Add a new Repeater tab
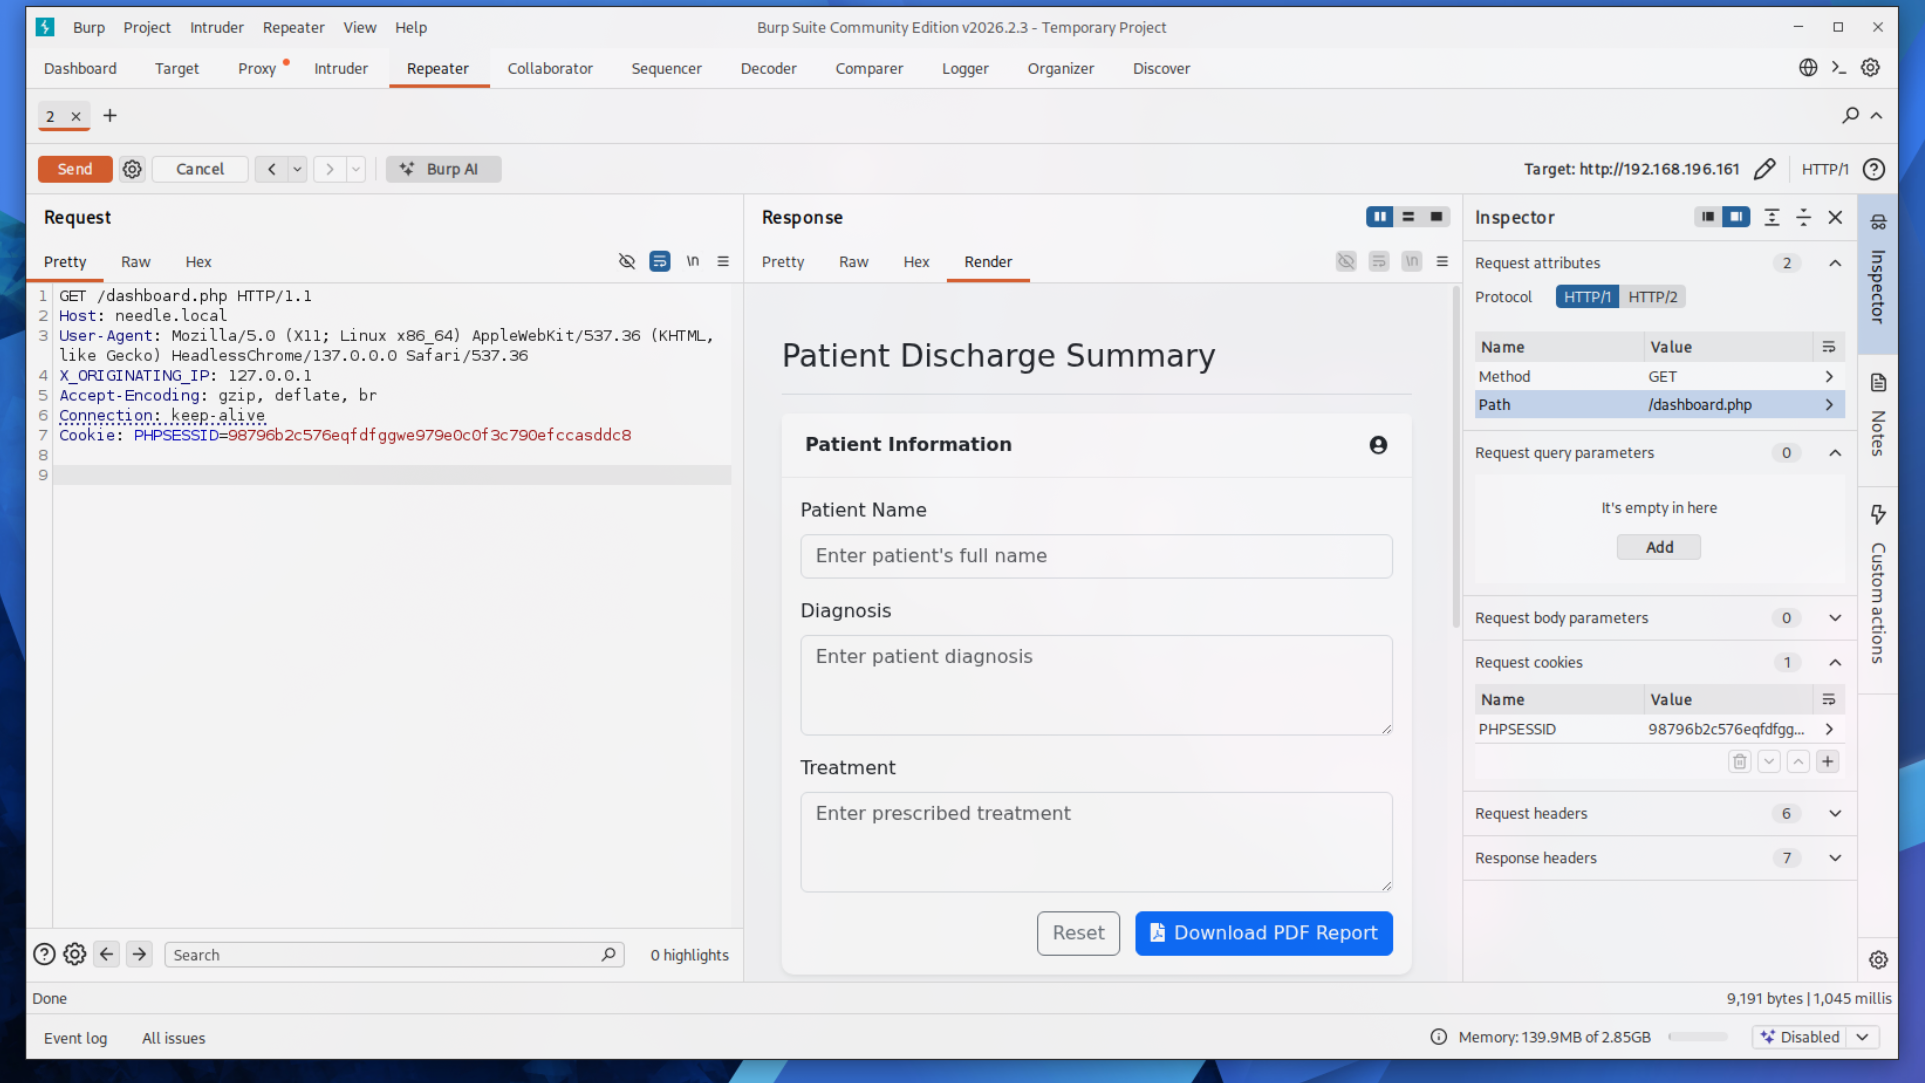 (x=110, y=116)
